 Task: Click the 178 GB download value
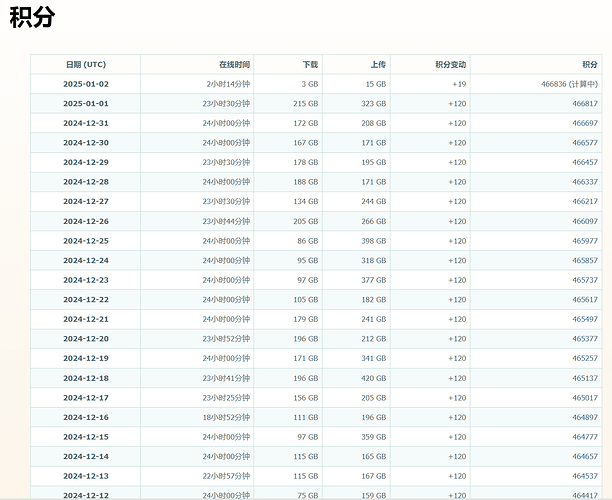[x=306, y=162]
